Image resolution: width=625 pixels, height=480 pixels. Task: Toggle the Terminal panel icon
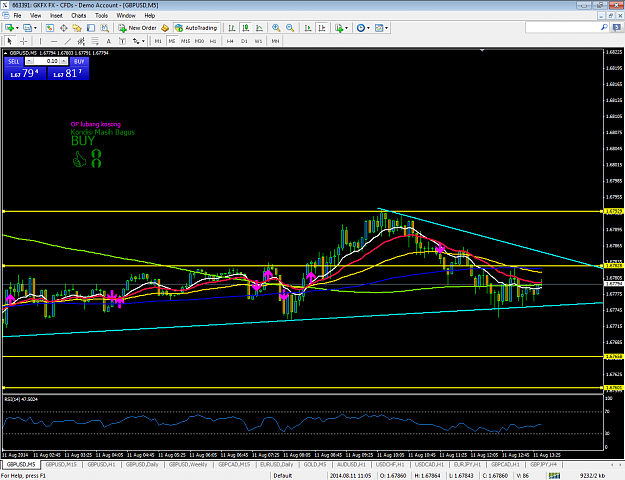tap(91, 28)
